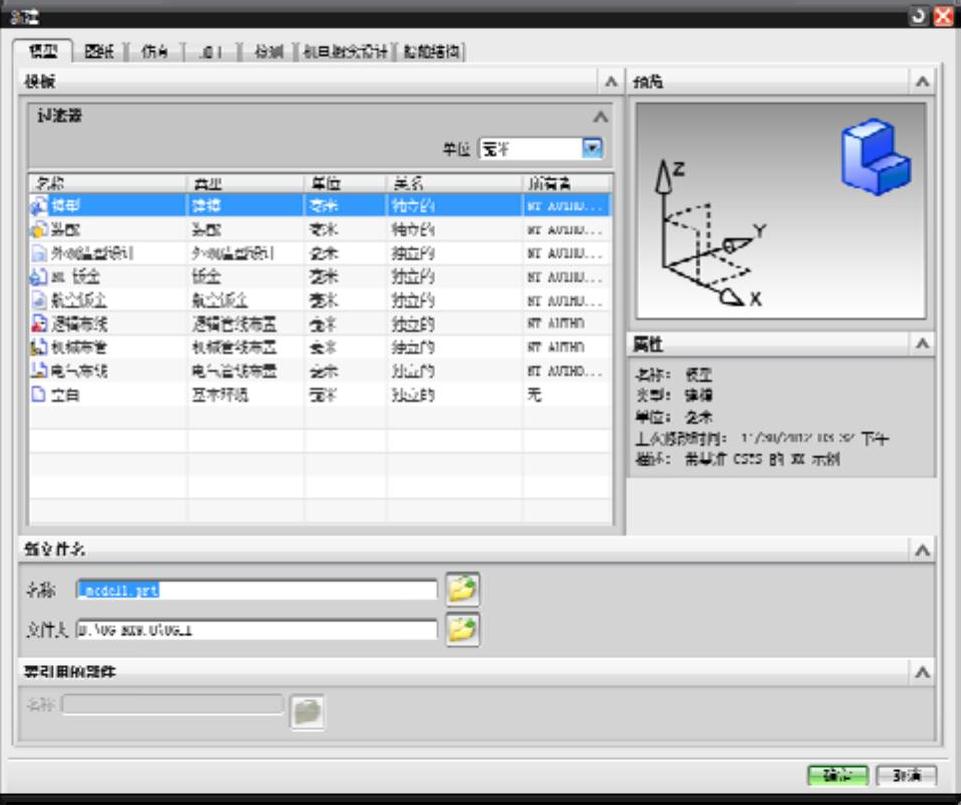Select the 模型 (Model) template row
The image size is (961, 805).
click(x=320, y=205)
